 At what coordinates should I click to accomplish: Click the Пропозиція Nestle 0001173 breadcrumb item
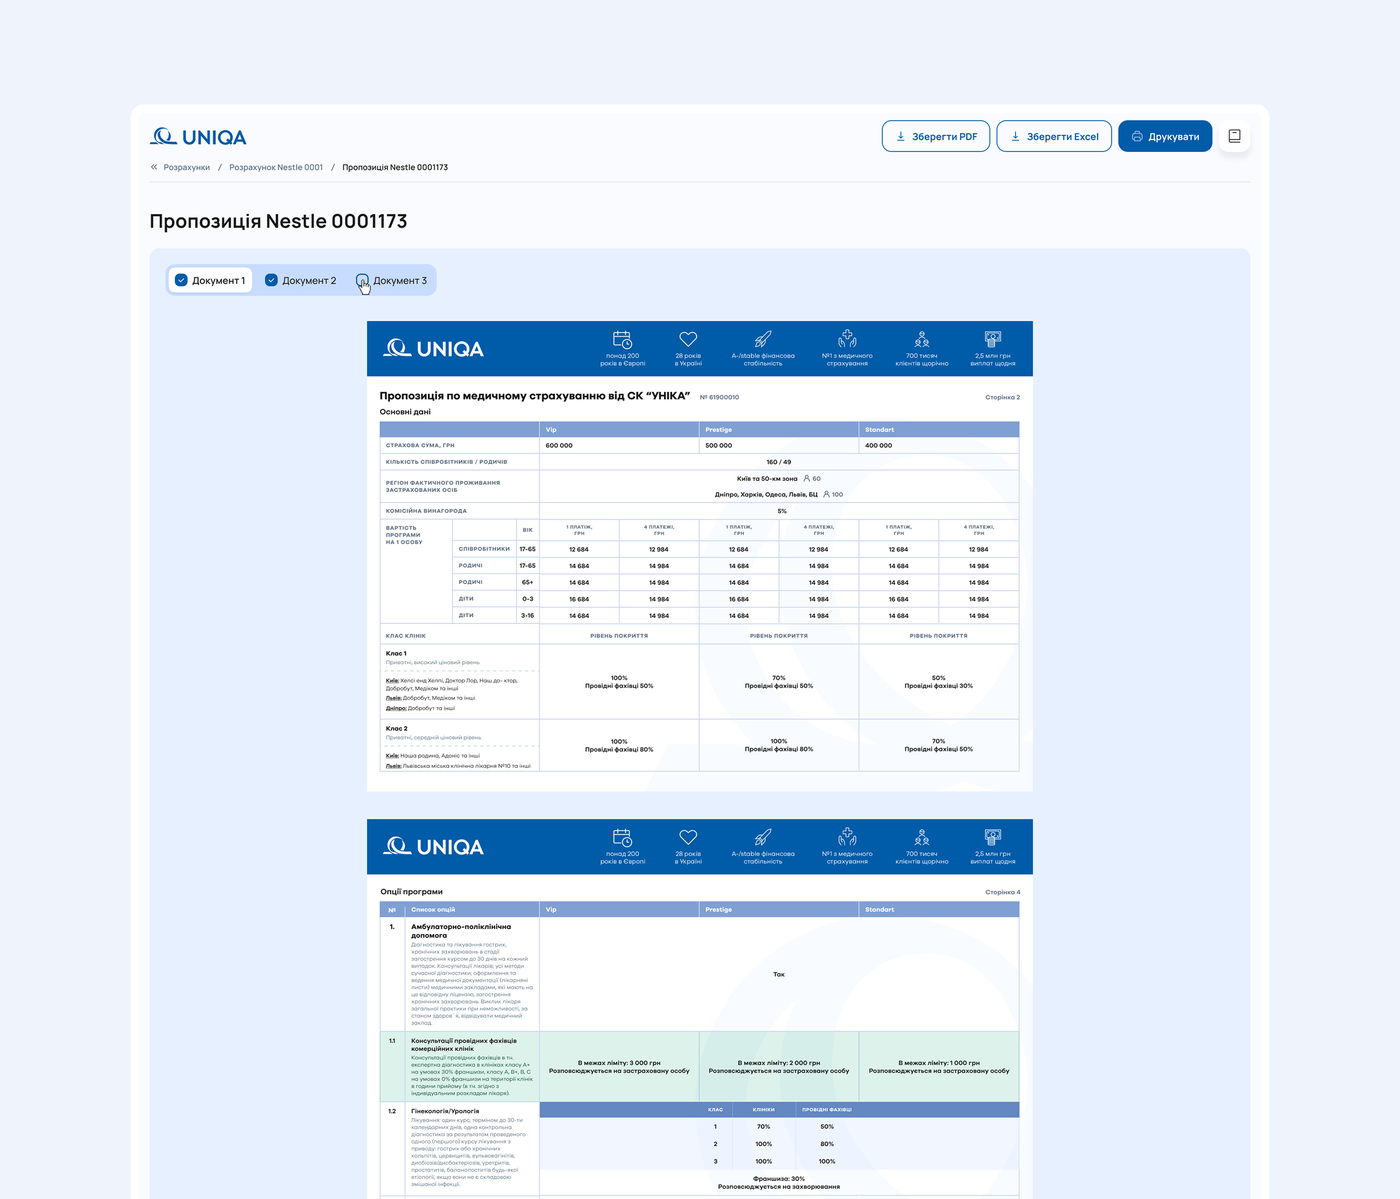(395, 167)
